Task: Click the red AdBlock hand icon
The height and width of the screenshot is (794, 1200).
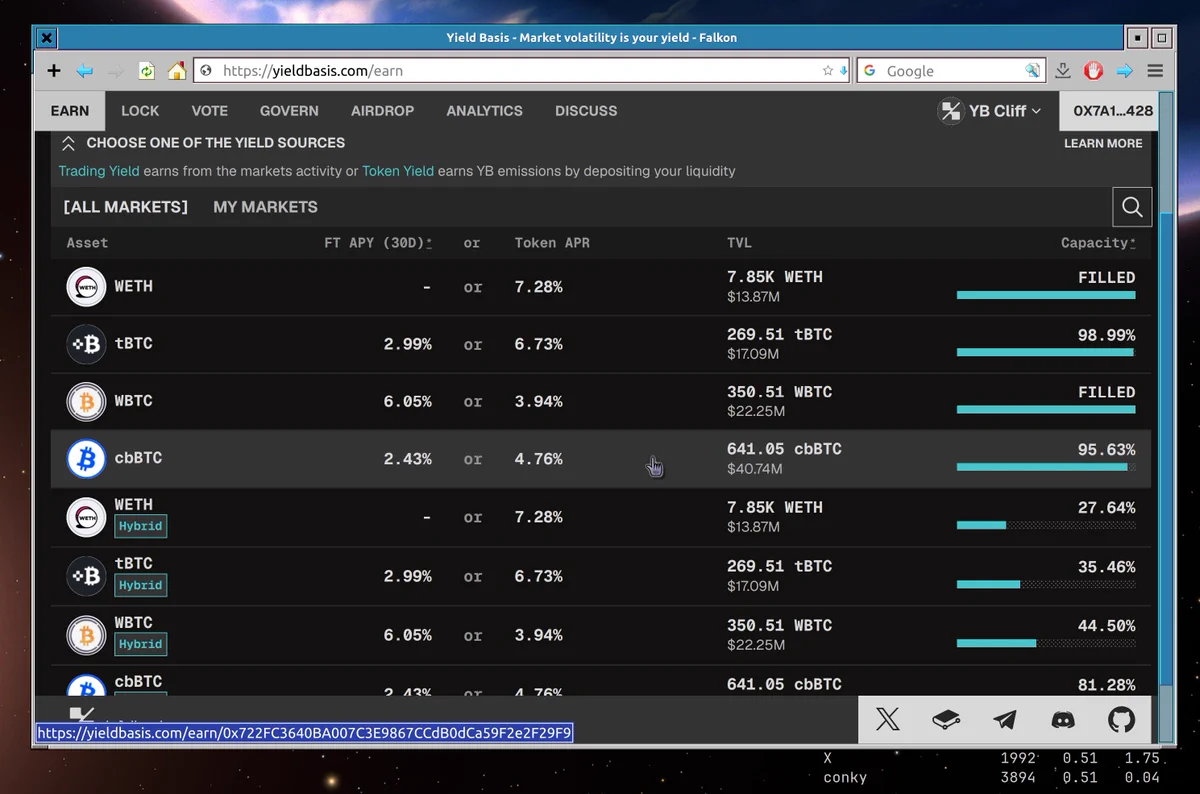Action: tap(1094, 71)
